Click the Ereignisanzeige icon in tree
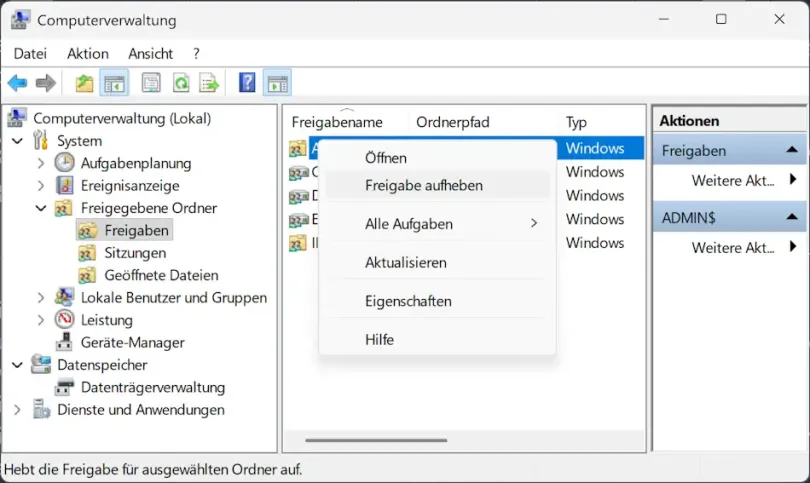The width and height of the screenshot is (810, 483). [65, 185]
